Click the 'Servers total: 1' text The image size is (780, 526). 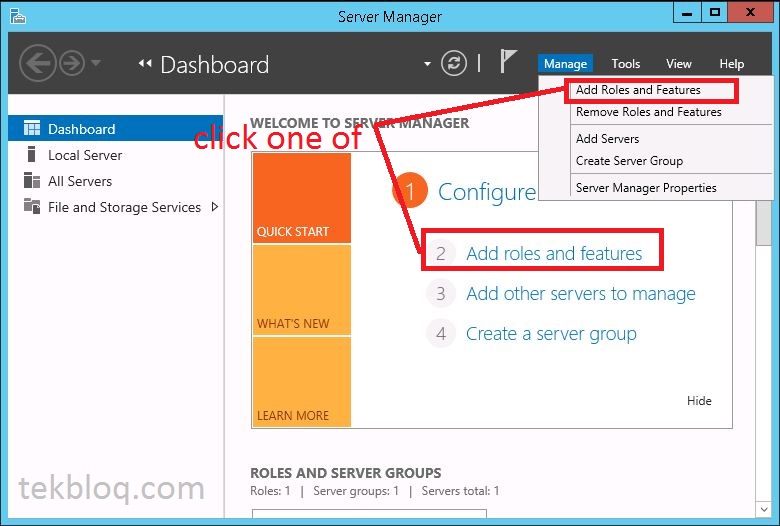tap(460, 491)
